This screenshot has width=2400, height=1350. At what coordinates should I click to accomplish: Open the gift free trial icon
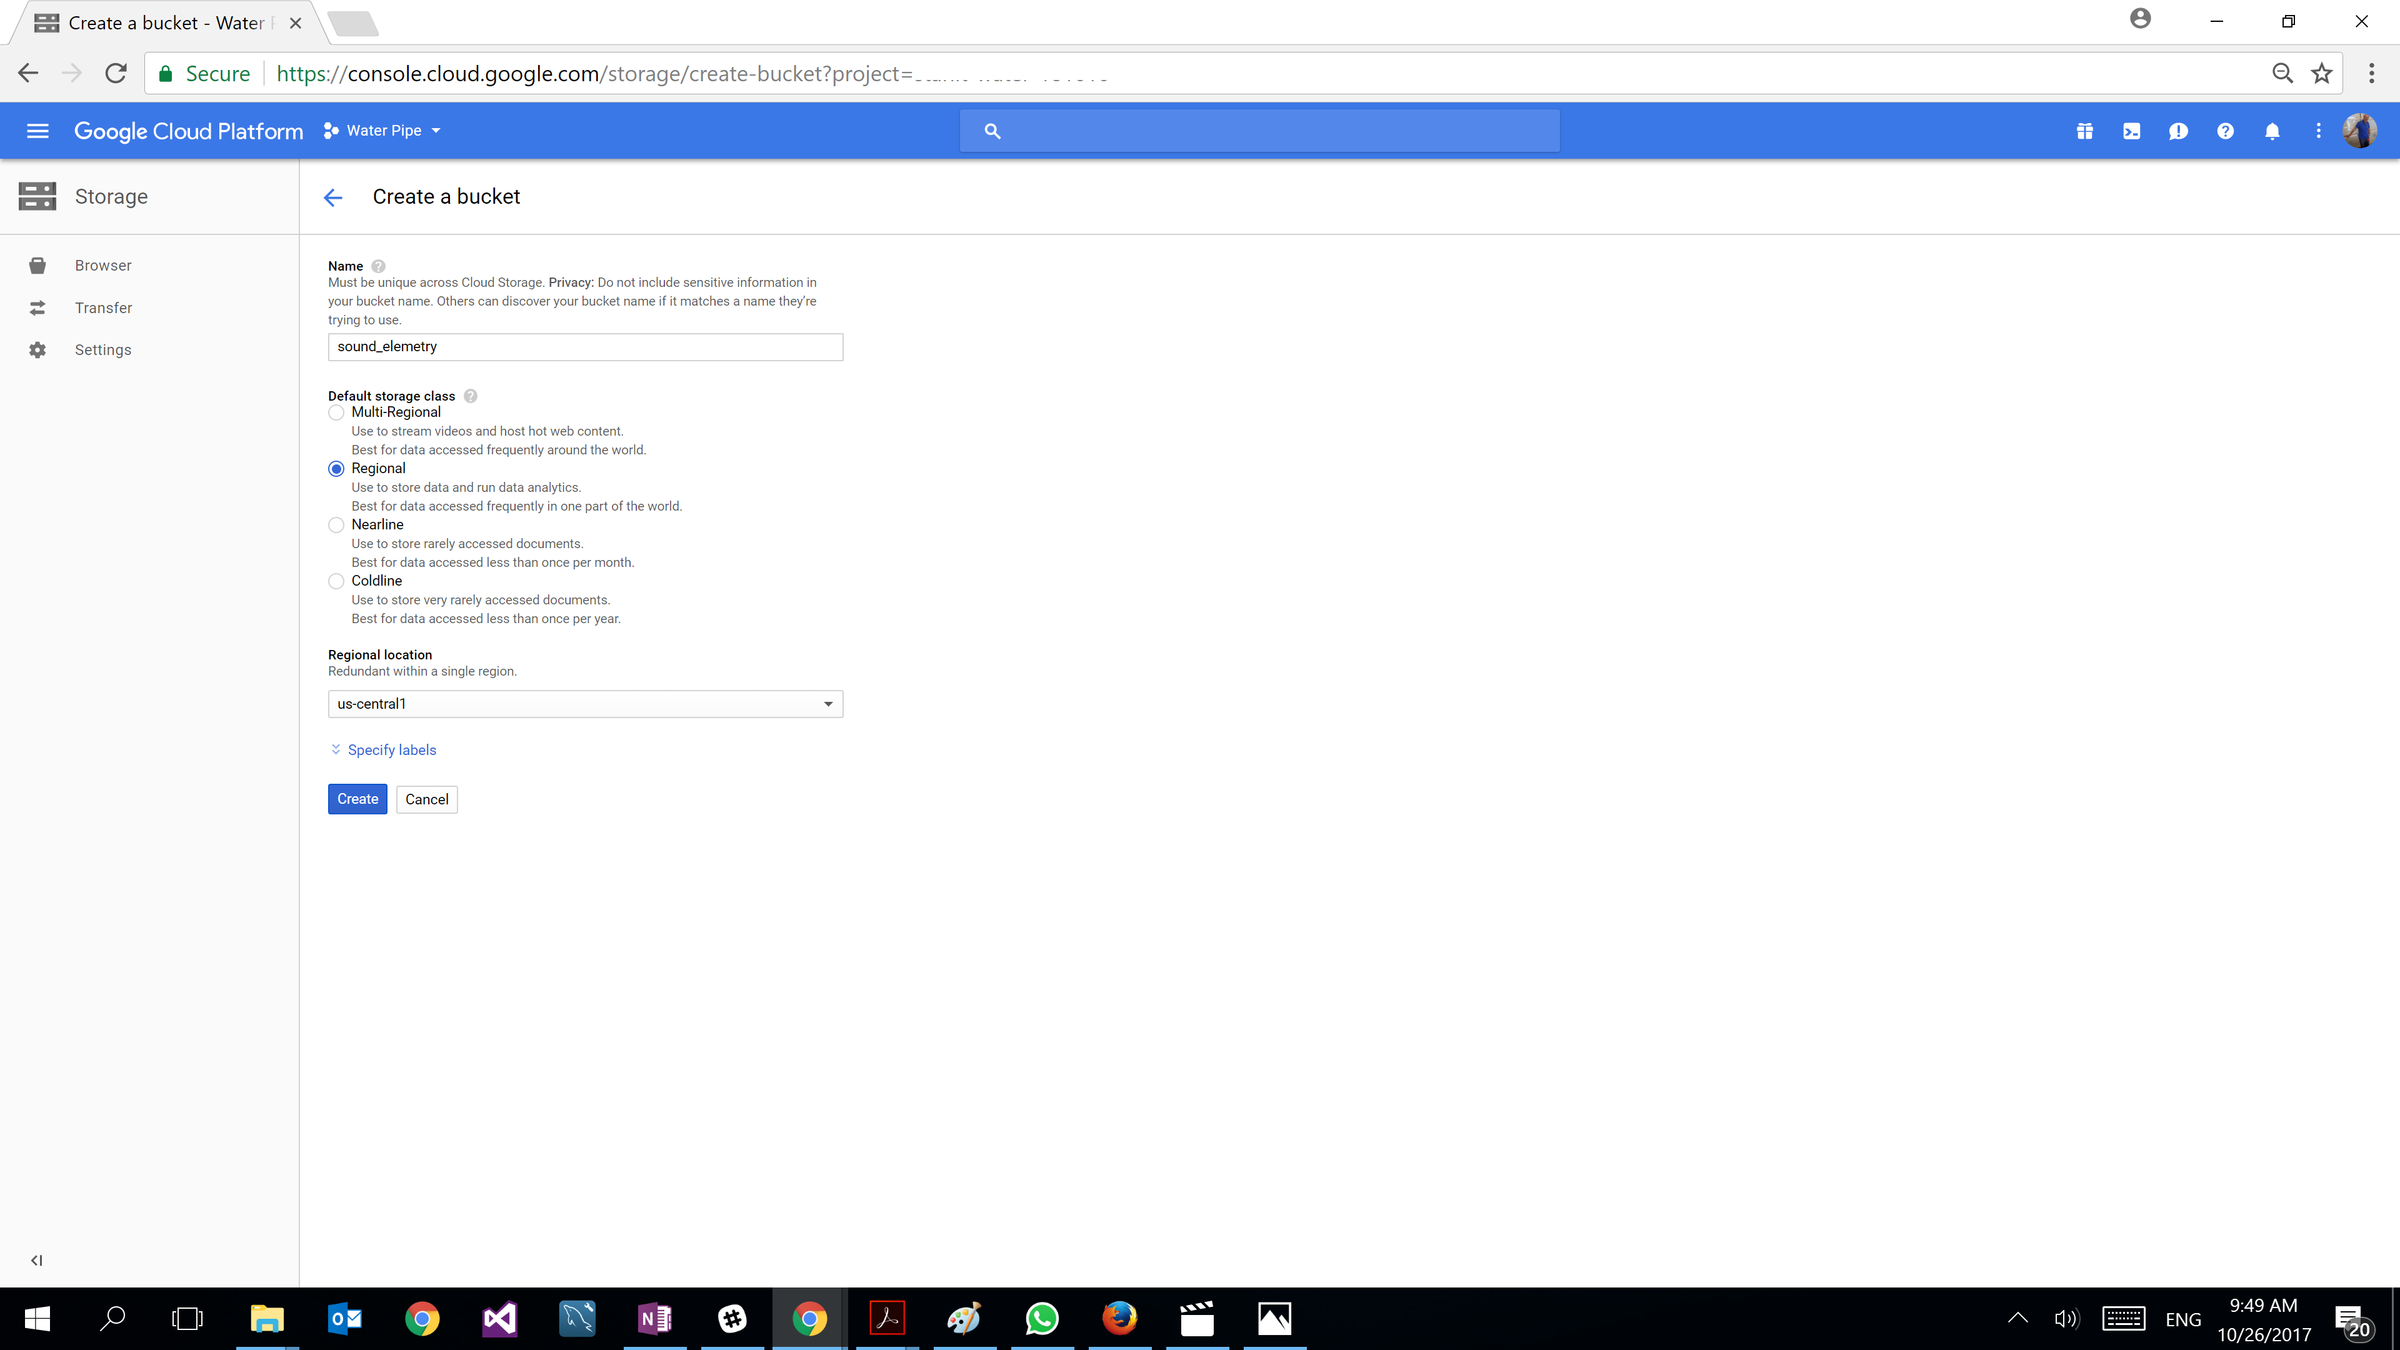click(2085, 131)
